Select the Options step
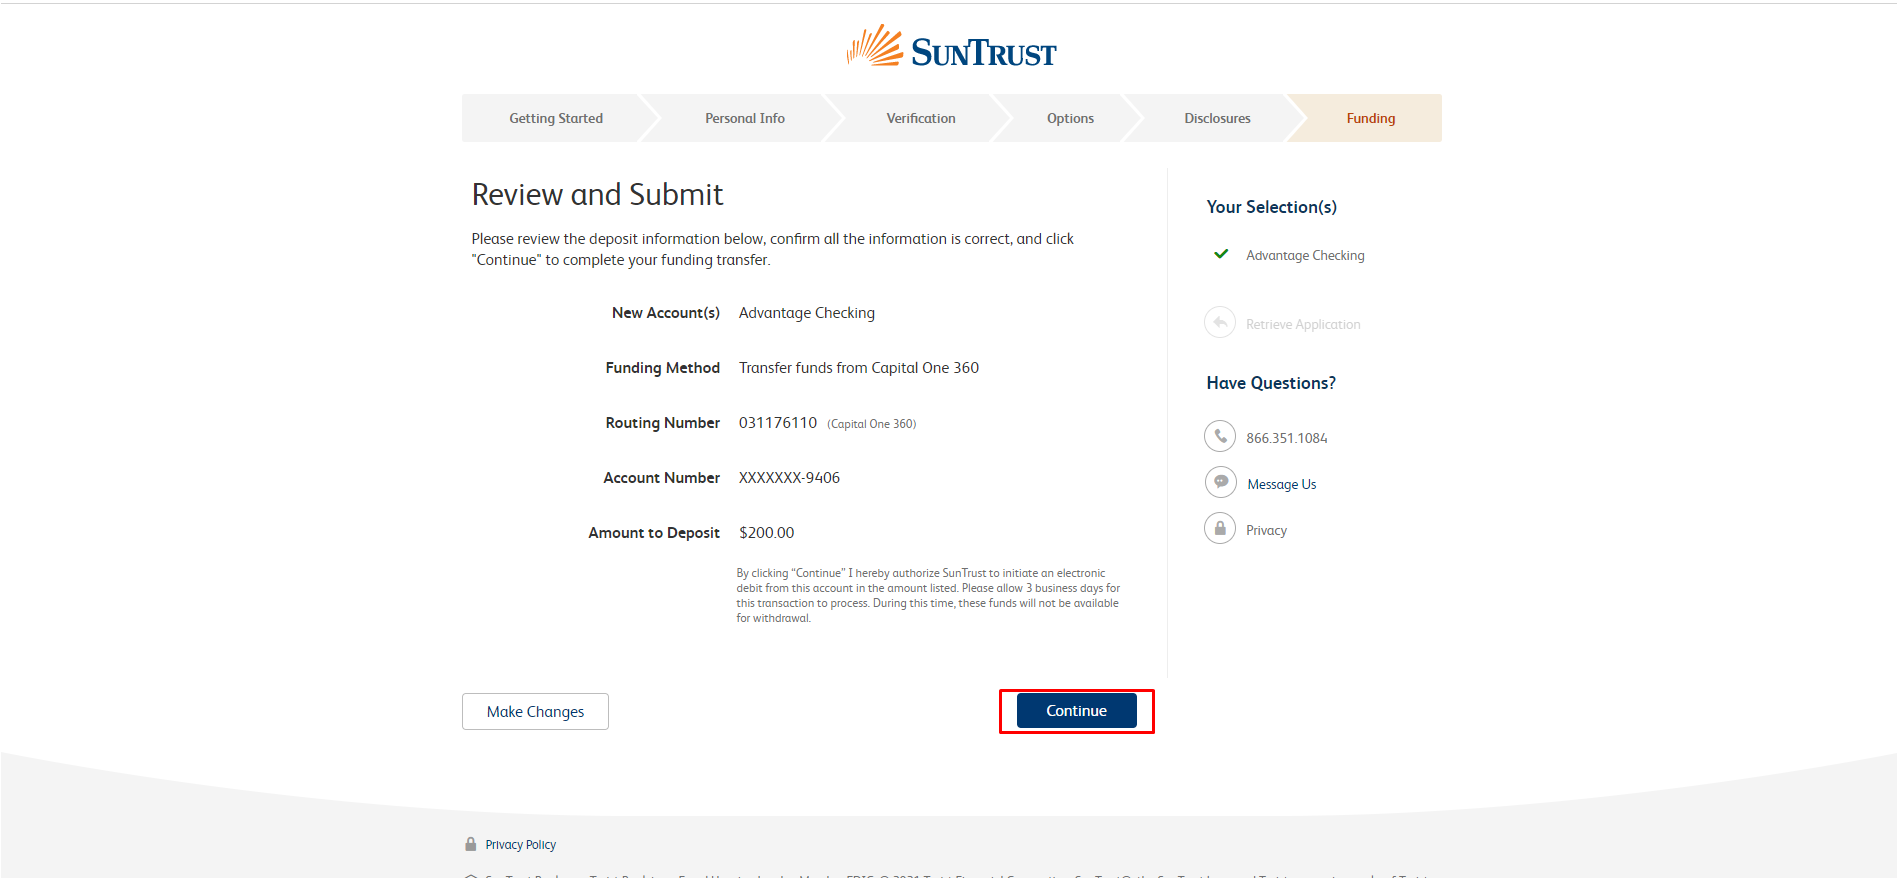This screenshot has height=878, width=1897. [x=1070, y=118]
